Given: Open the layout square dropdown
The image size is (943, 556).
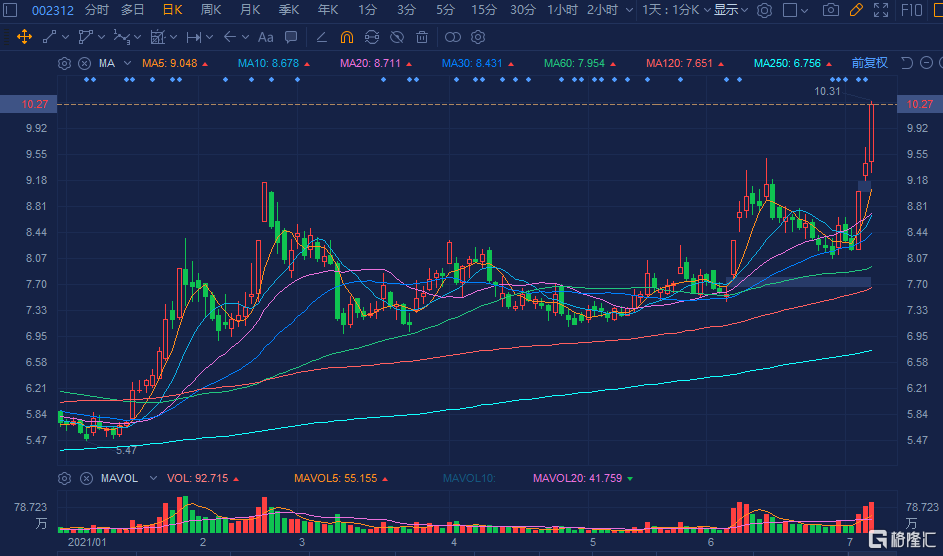Looking at the screenshot, I should tap(796, 10).
